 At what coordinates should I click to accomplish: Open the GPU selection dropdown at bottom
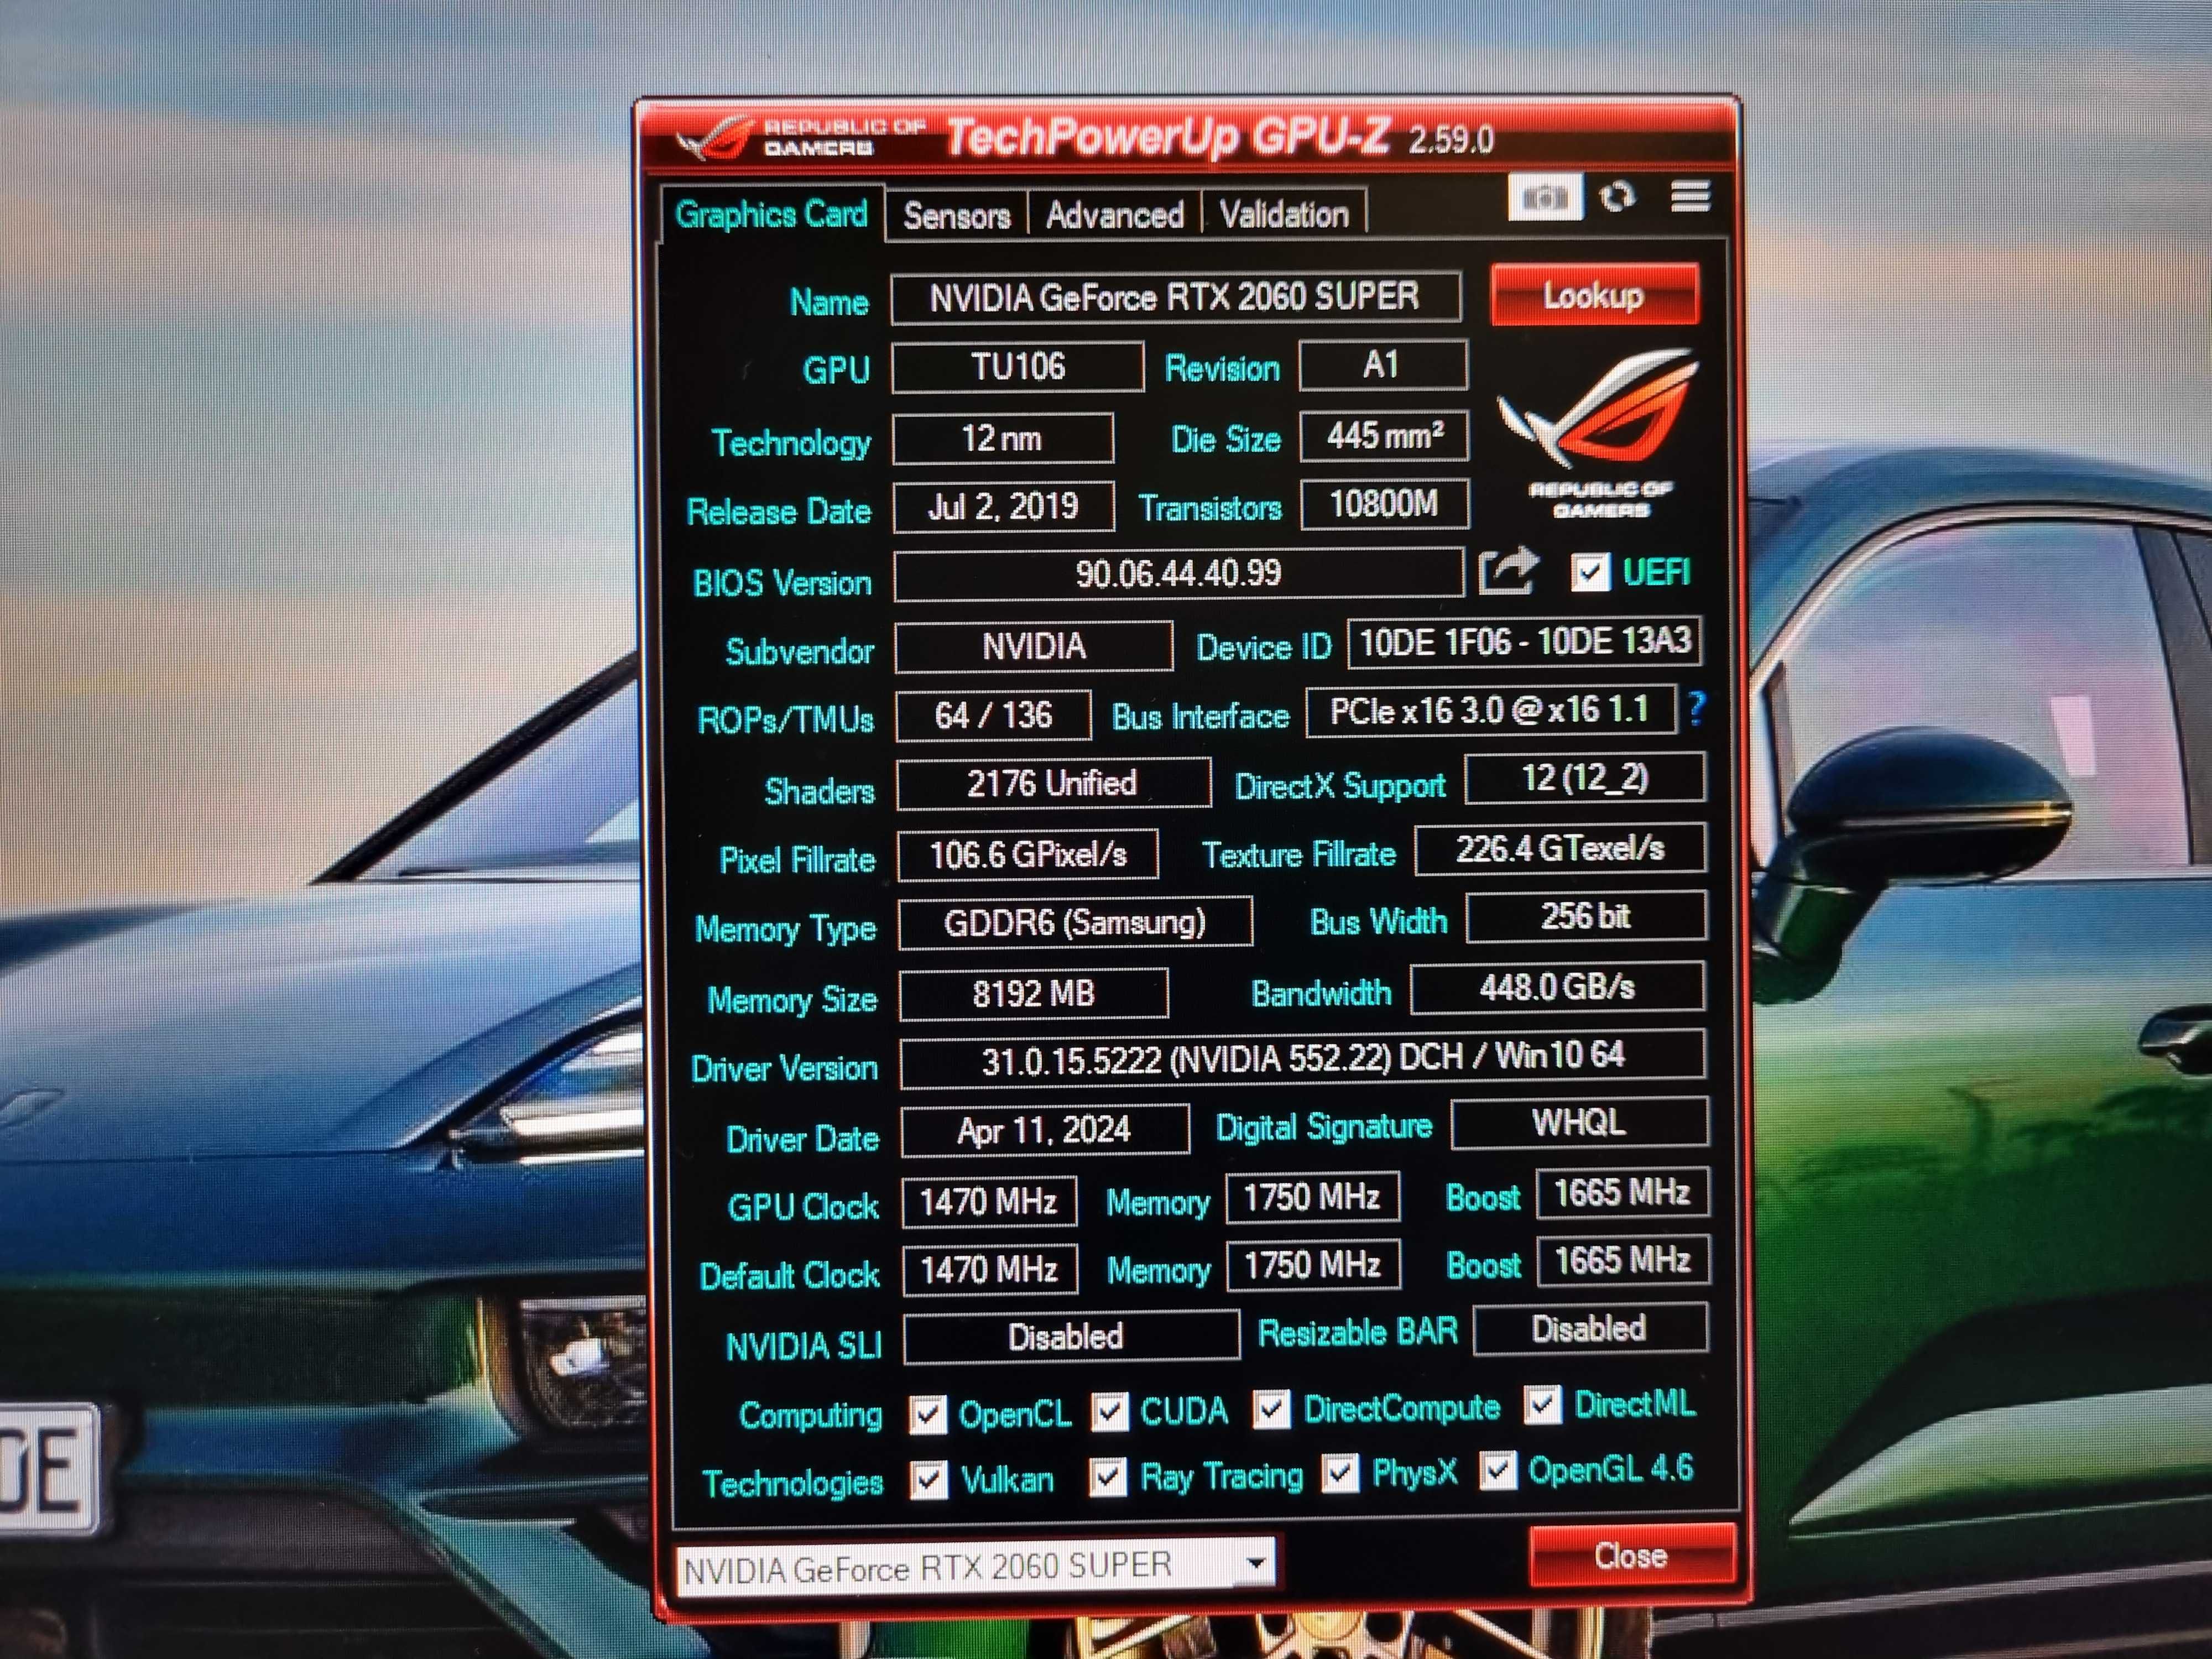tap(975, 1566)
